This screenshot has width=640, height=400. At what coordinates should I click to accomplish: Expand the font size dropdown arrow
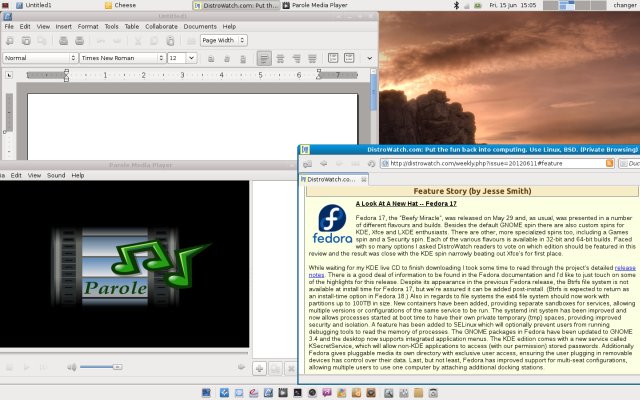(191, 58)
